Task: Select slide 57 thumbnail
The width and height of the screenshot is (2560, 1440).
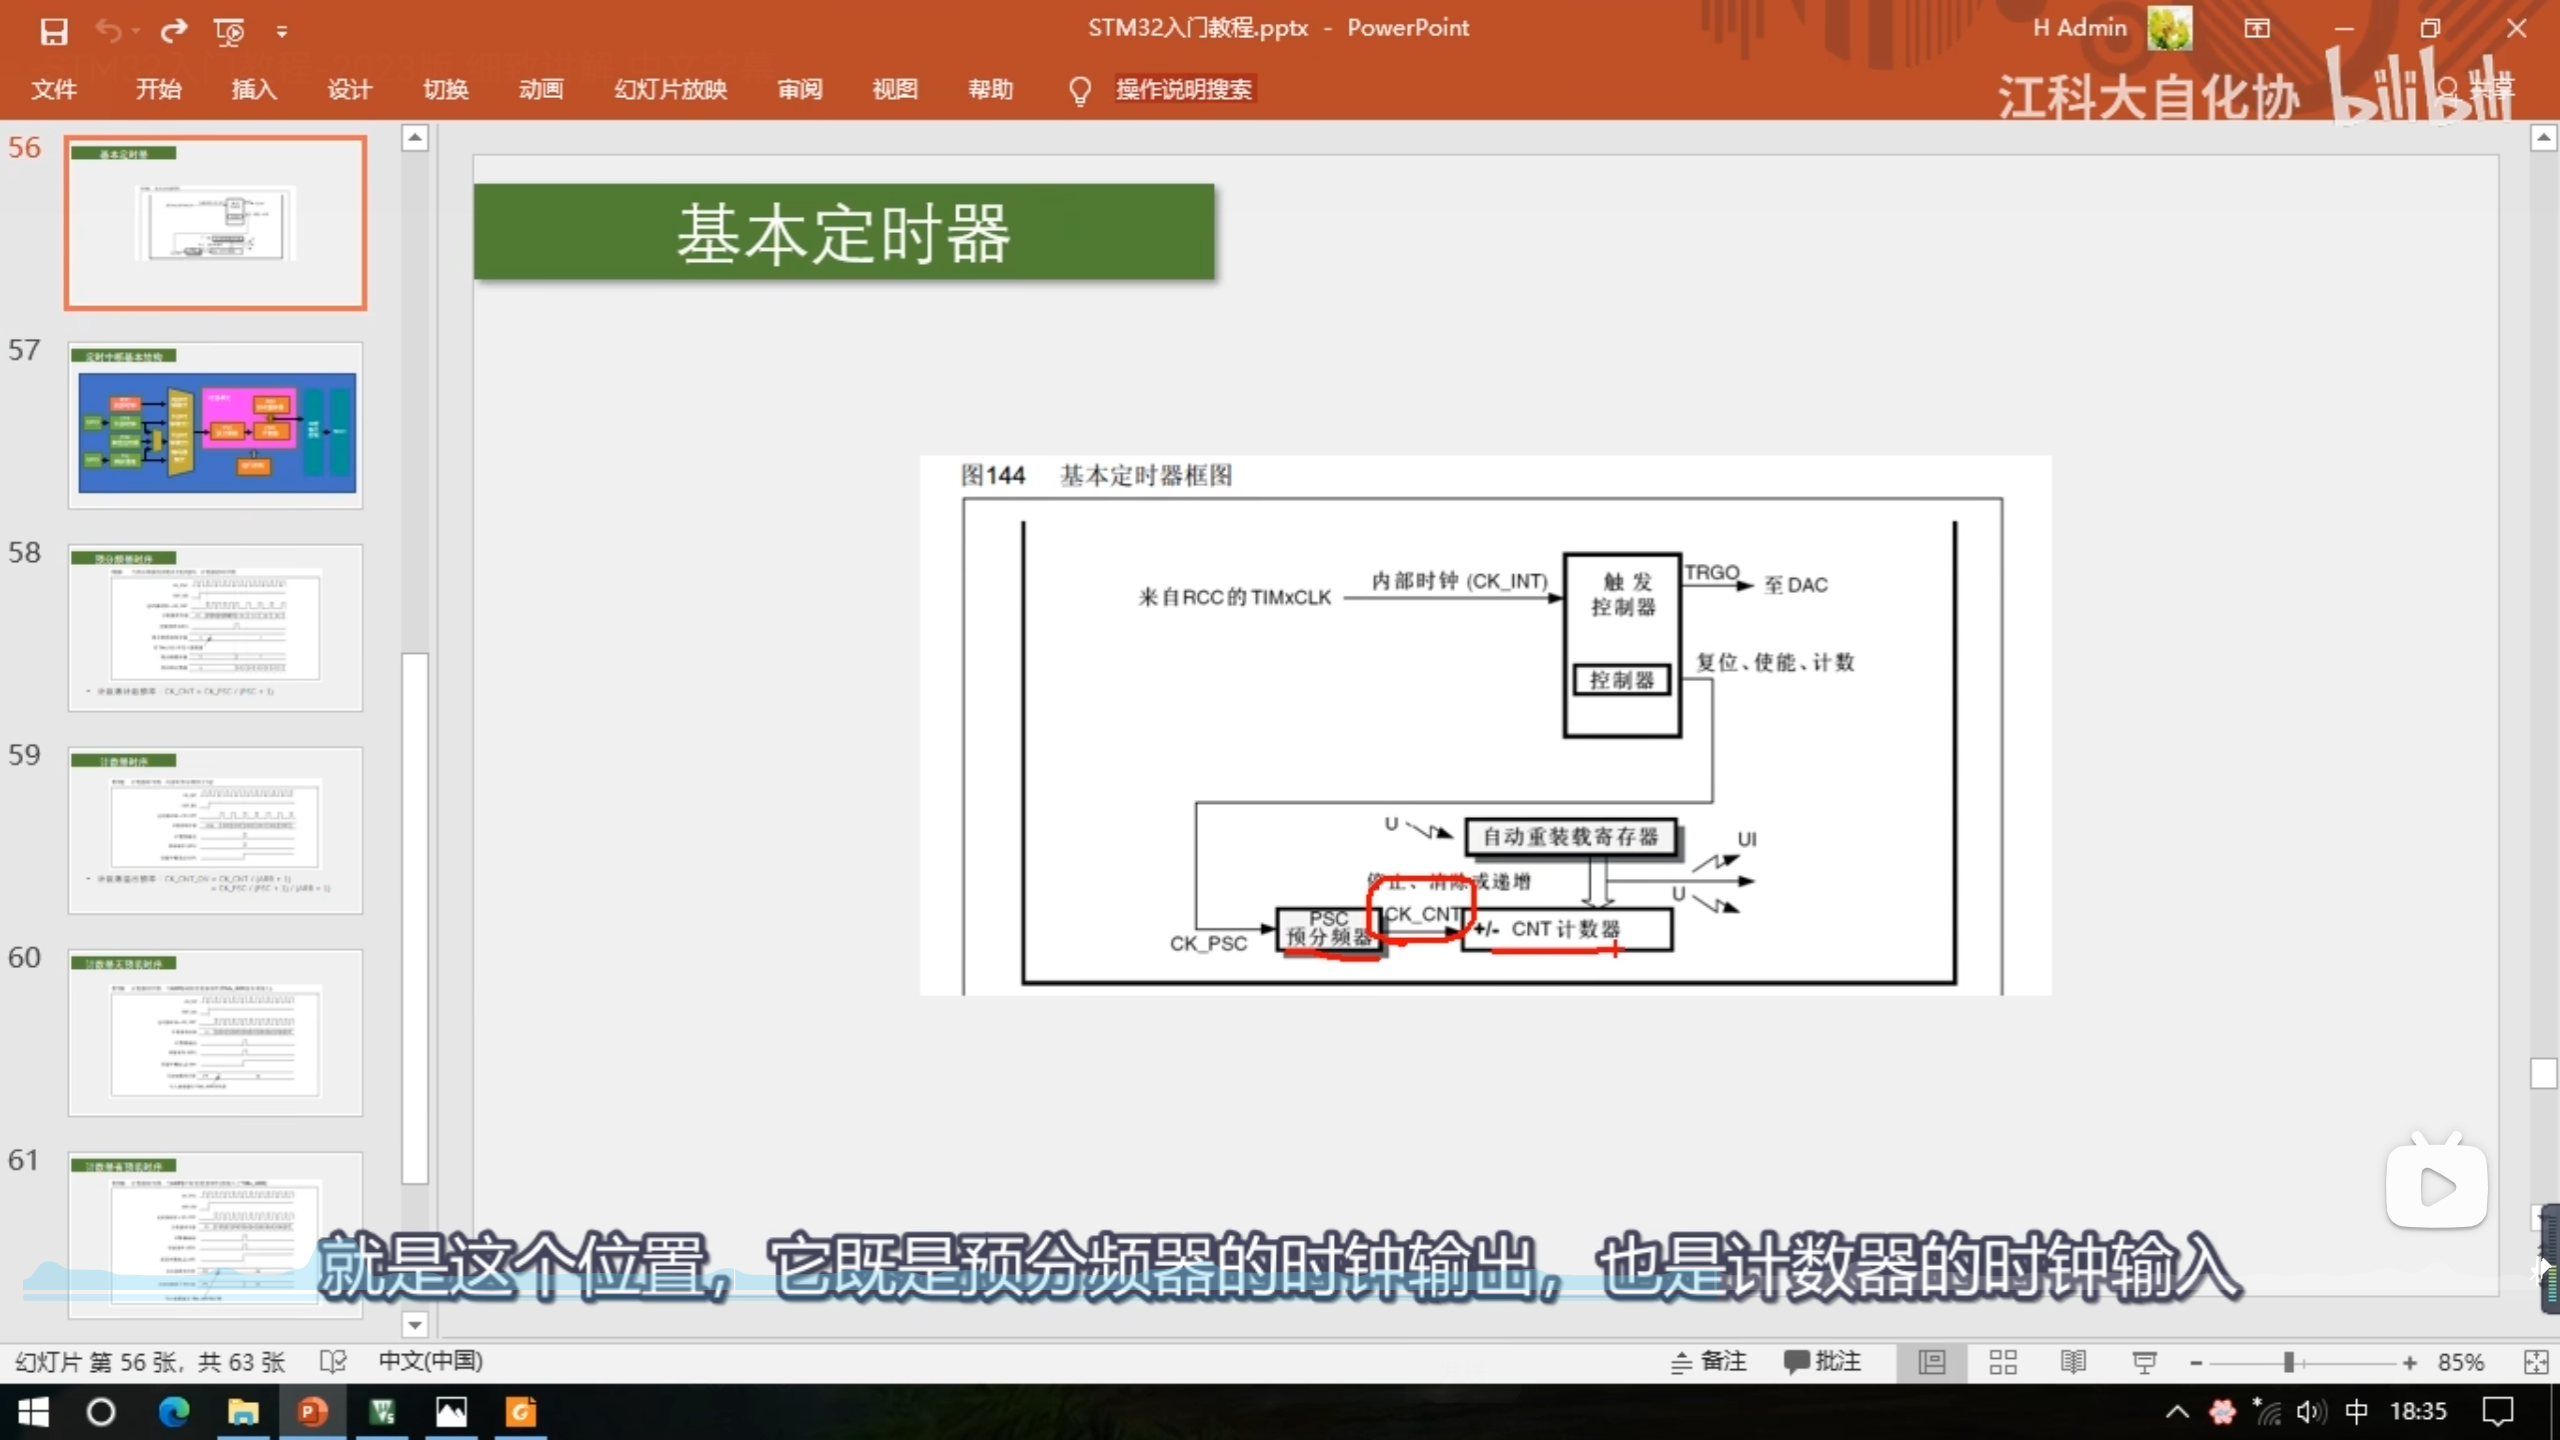Action: pyautogui.click(x=216, y=426)
